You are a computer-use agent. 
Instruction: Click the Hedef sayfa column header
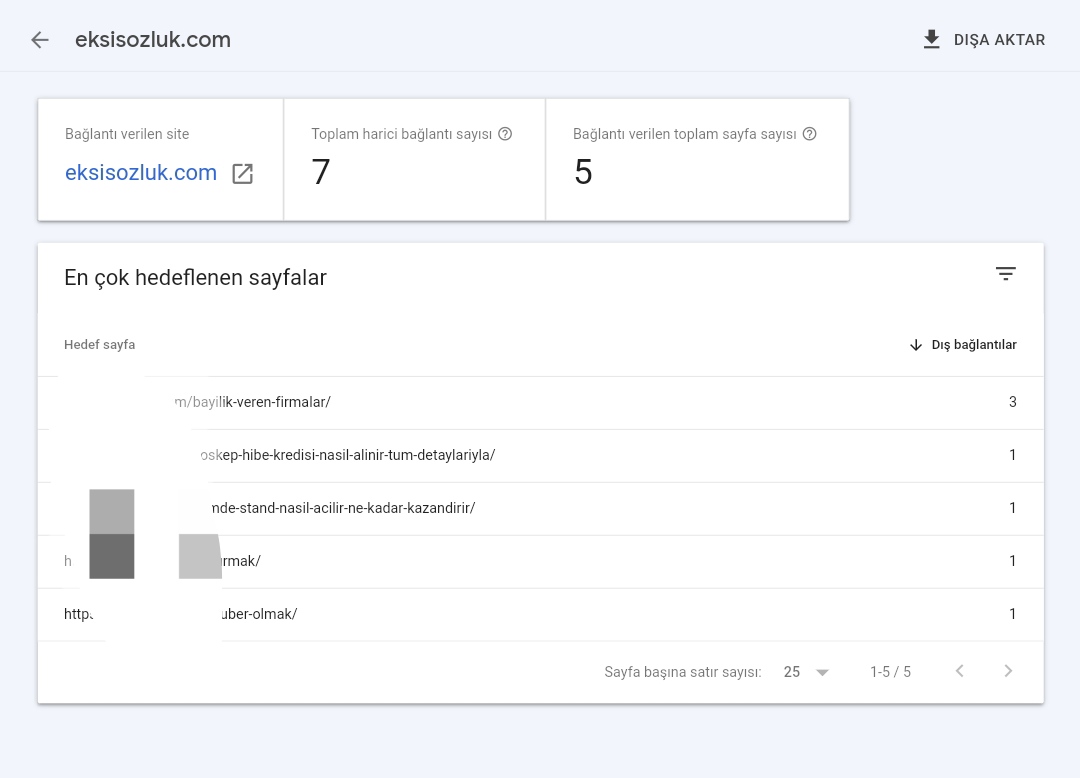point(99,345)
